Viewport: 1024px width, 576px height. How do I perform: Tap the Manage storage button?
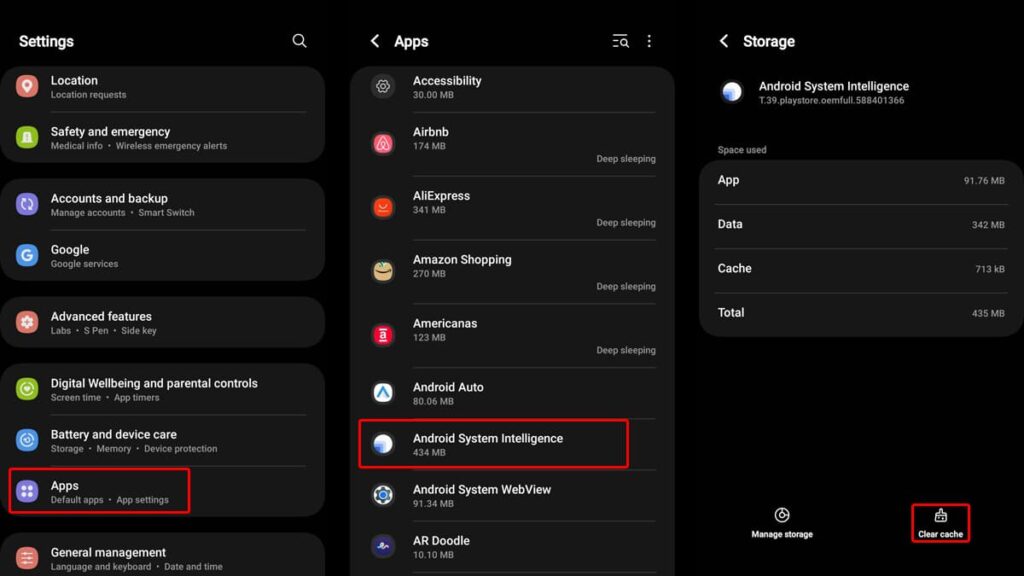[782, 523]
